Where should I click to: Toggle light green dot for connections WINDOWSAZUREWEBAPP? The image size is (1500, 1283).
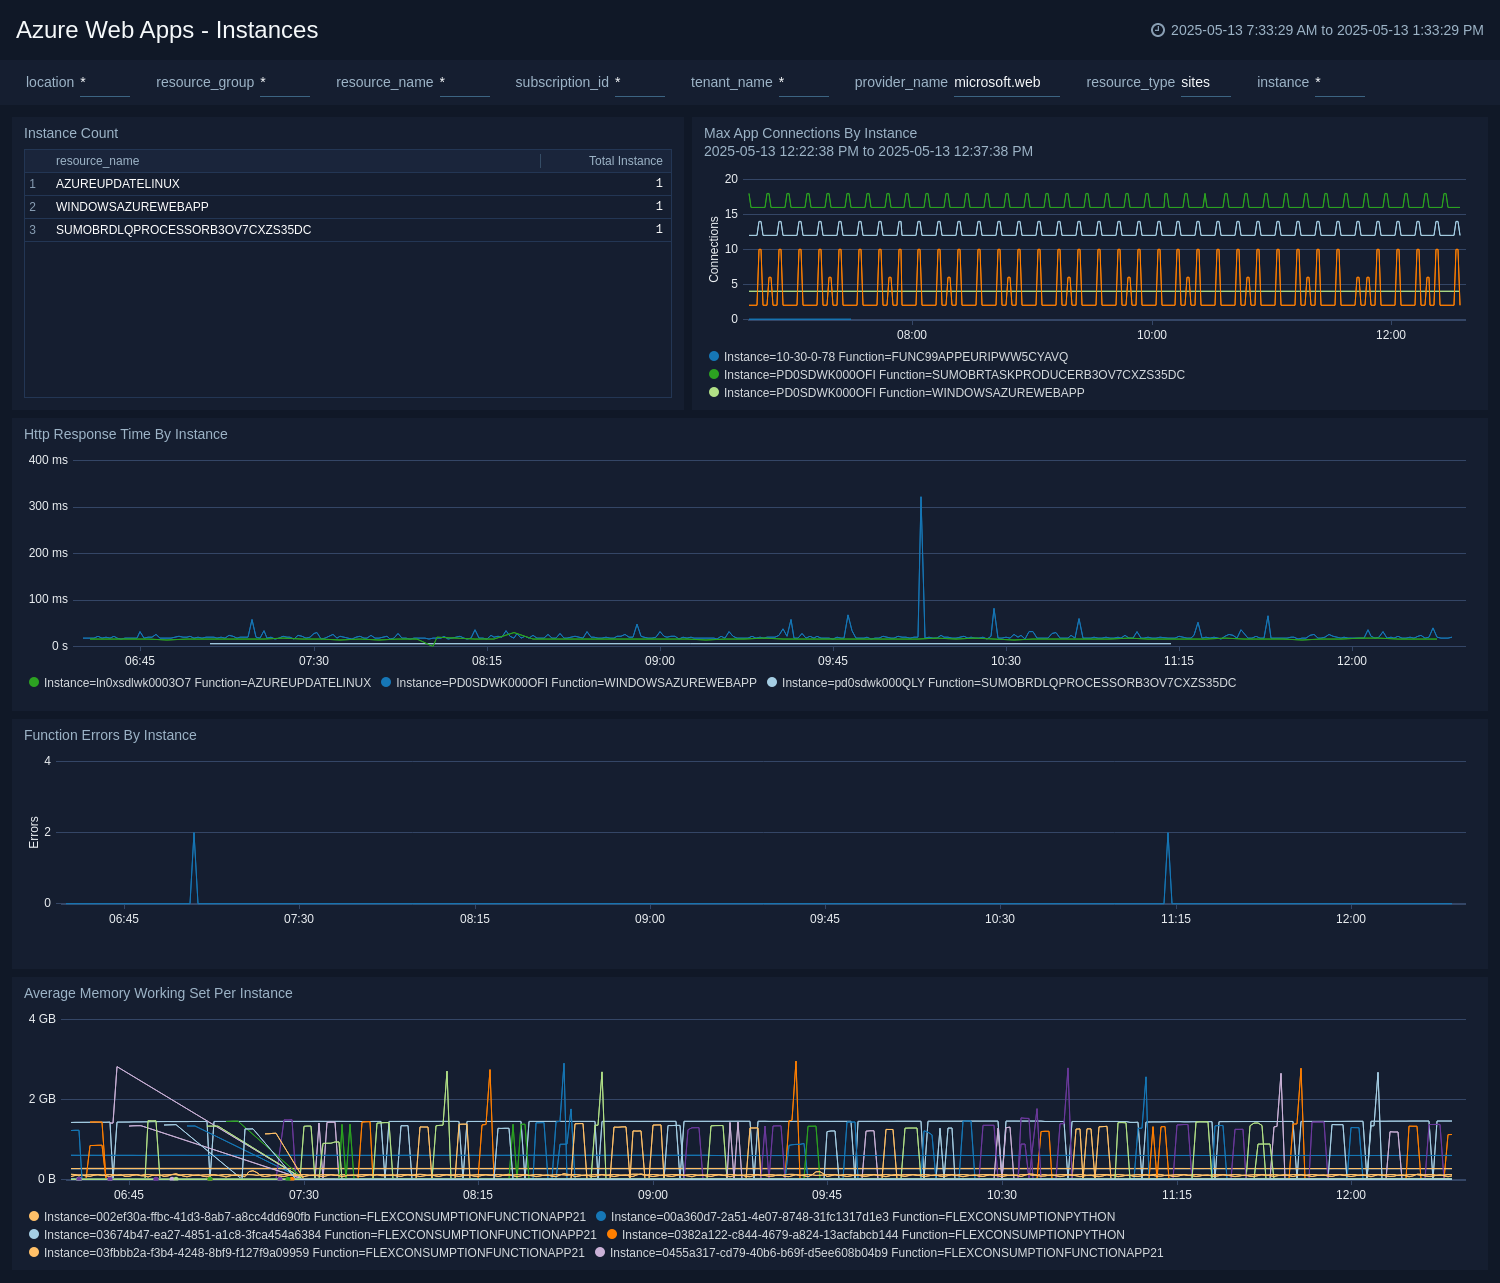(x=714, y=392)
